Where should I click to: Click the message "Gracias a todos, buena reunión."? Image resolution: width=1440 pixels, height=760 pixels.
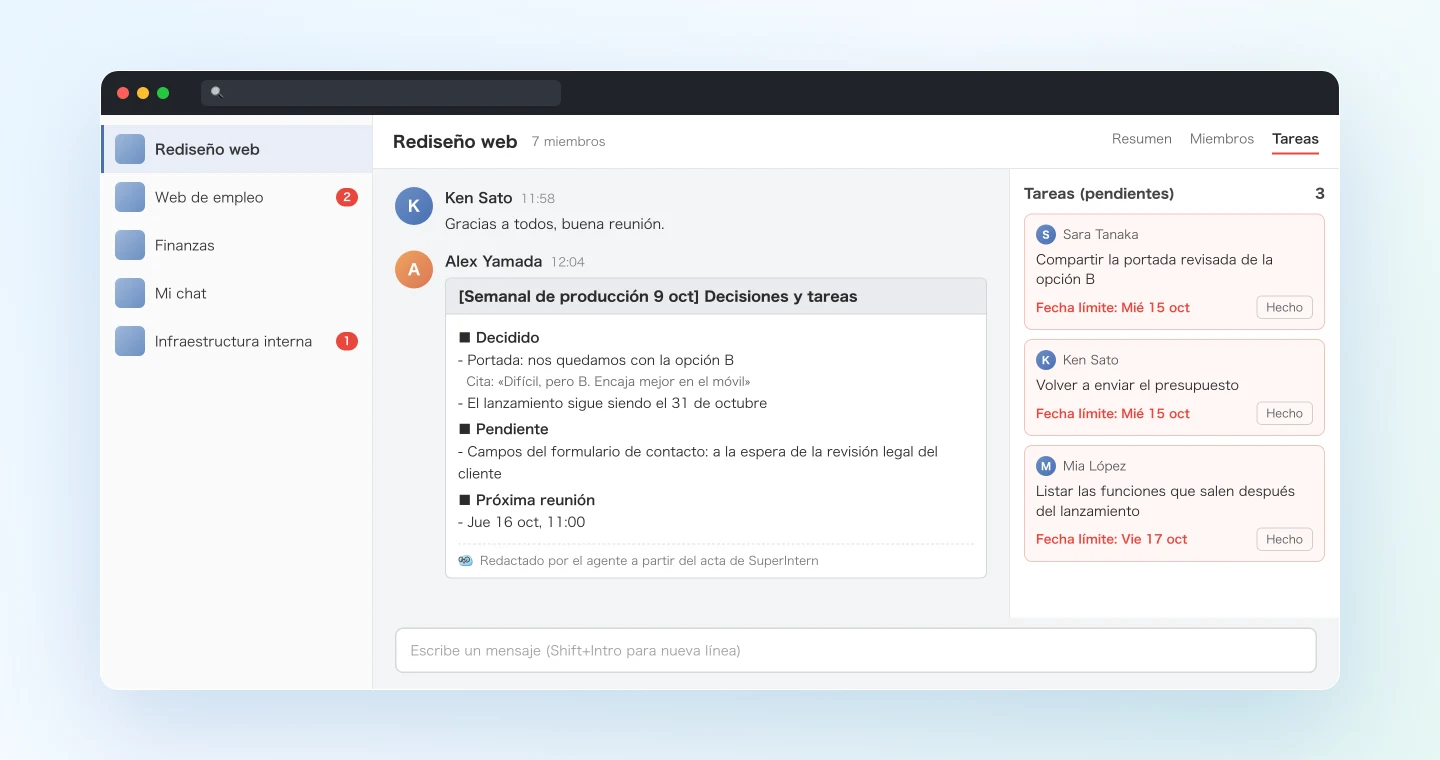tap(554, 224)
